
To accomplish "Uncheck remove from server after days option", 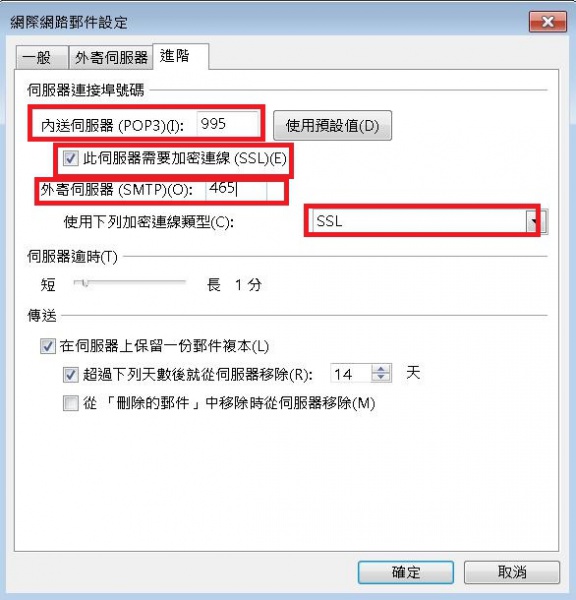I will tap(71, 375).
